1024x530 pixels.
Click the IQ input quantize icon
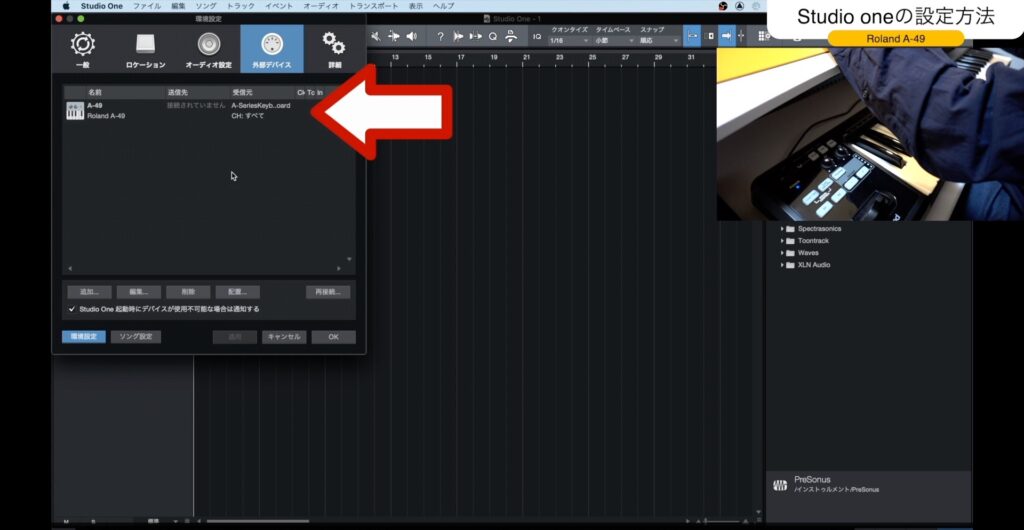pyautogui.click(x=536, y=37)
